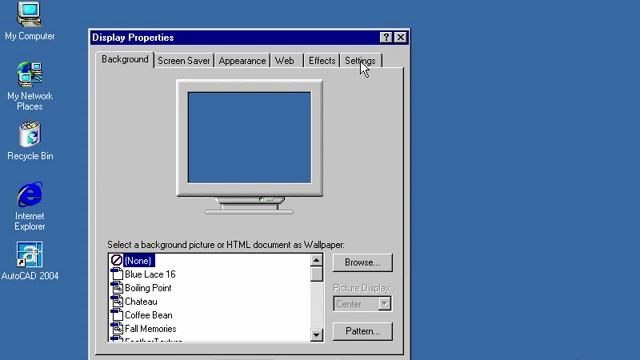This screenshot has width=640, height=360.
Task: Click the Blue Lace 16 file icon
Action: [117, 274]
